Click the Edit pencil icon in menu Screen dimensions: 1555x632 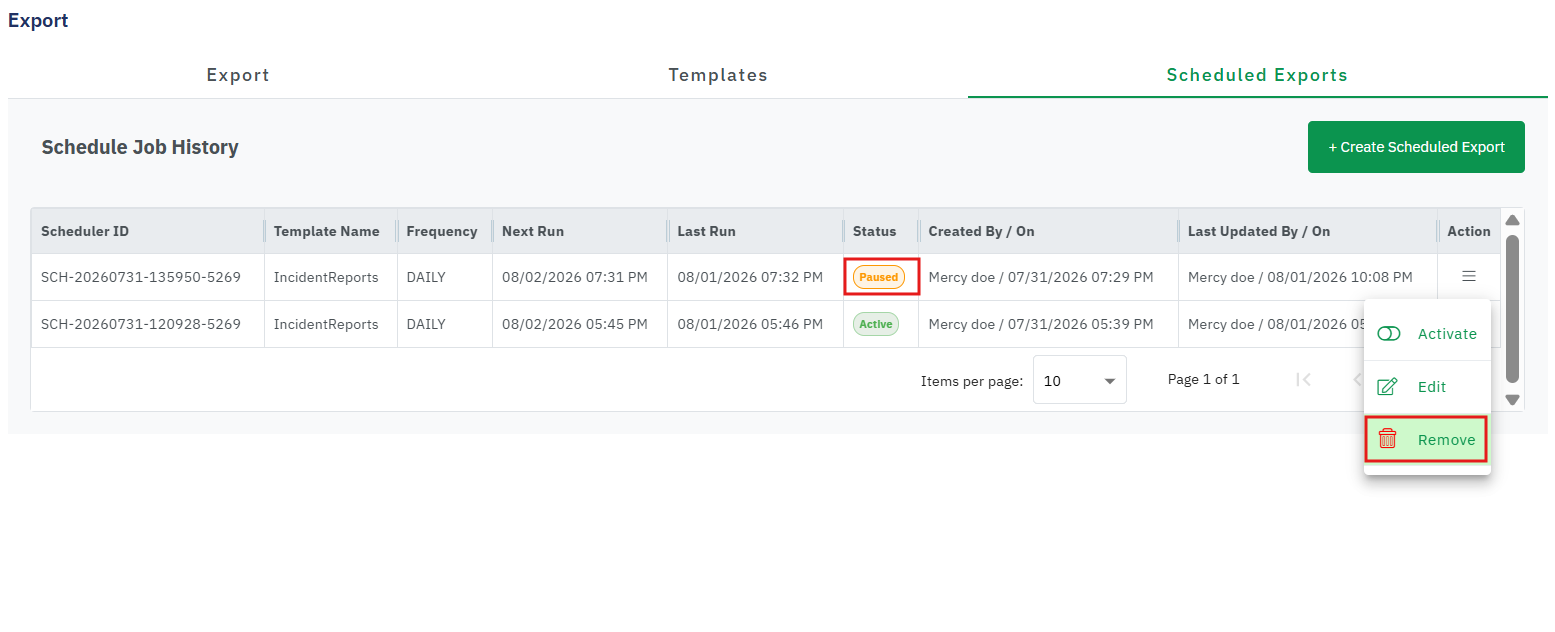click(x=1387, y=387)
